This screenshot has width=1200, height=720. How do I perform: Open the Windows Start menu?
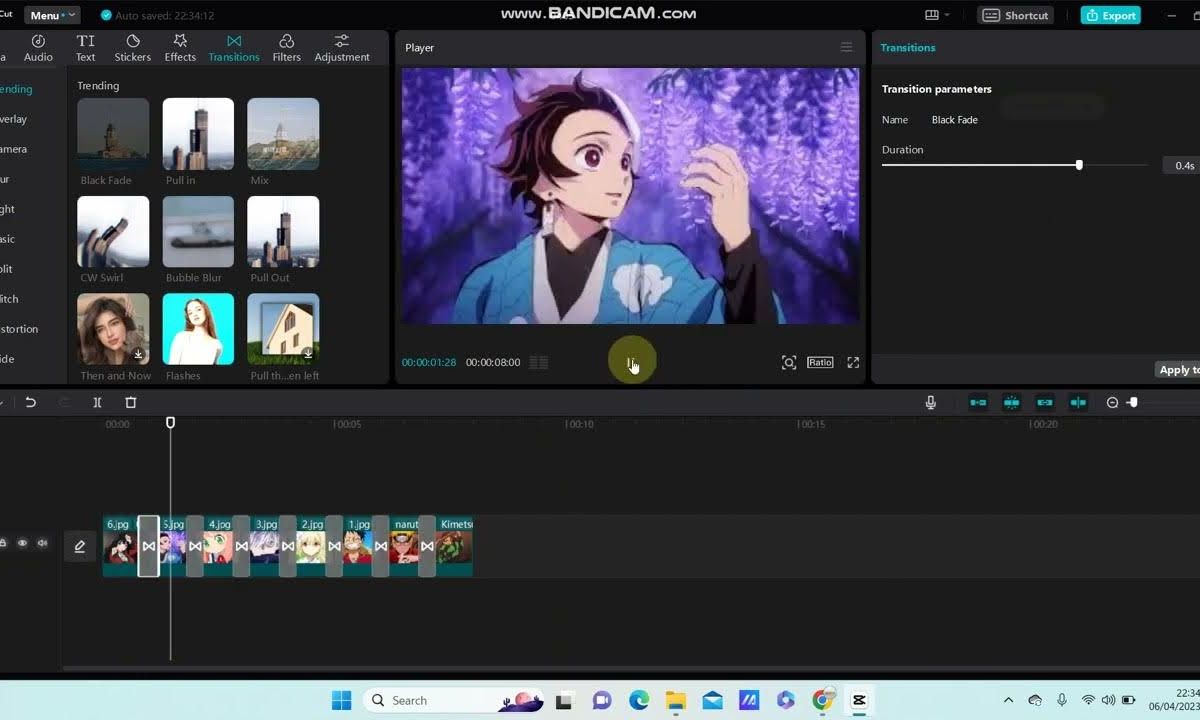341,700
